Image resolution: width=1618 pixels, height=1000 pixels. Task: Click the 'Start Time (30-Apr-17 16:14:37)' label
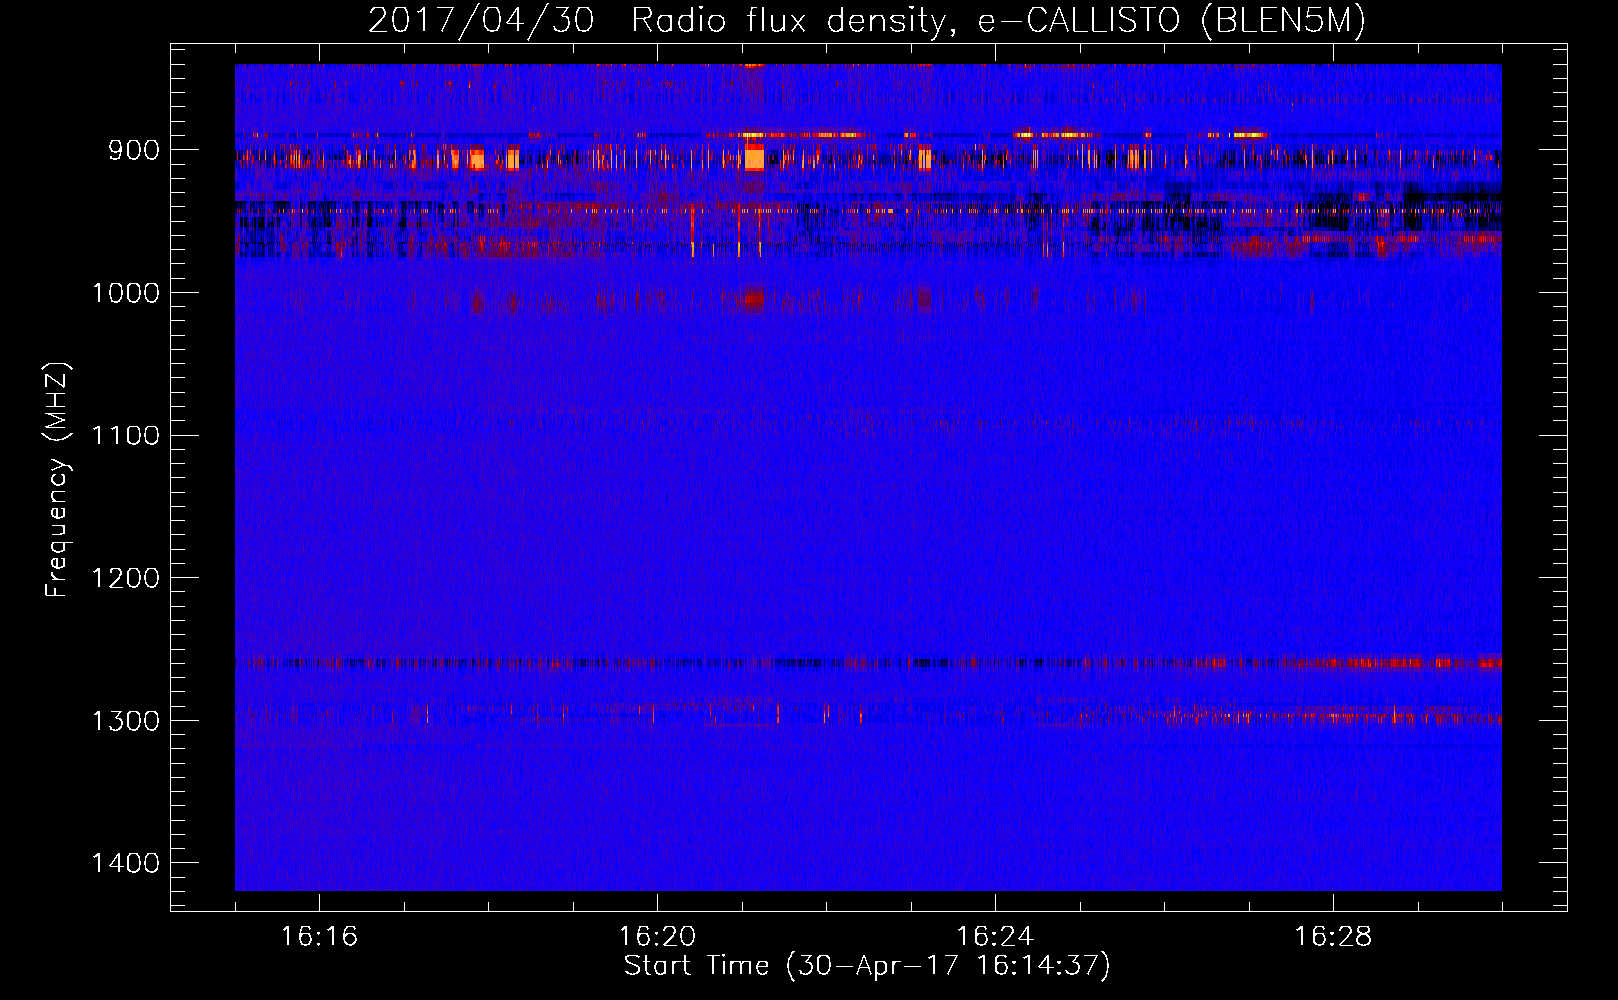coord(867,966)
